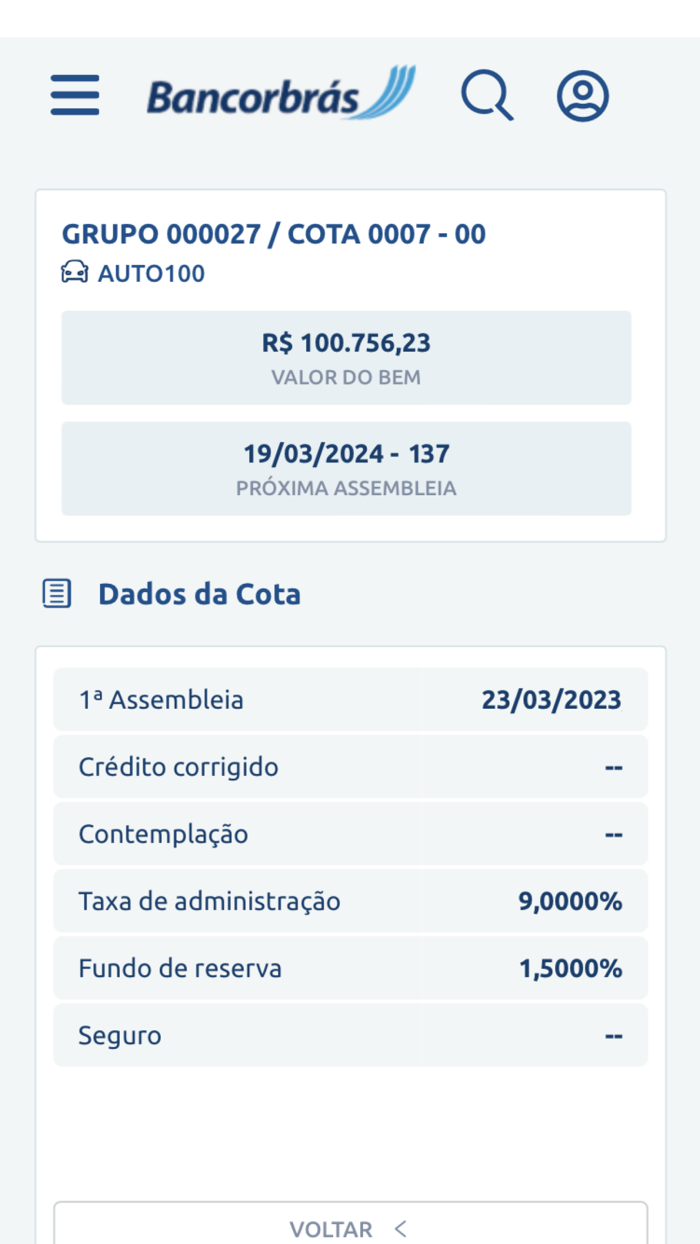
Task: Click the person avatar inside profile circle
Action: [582, 95]
